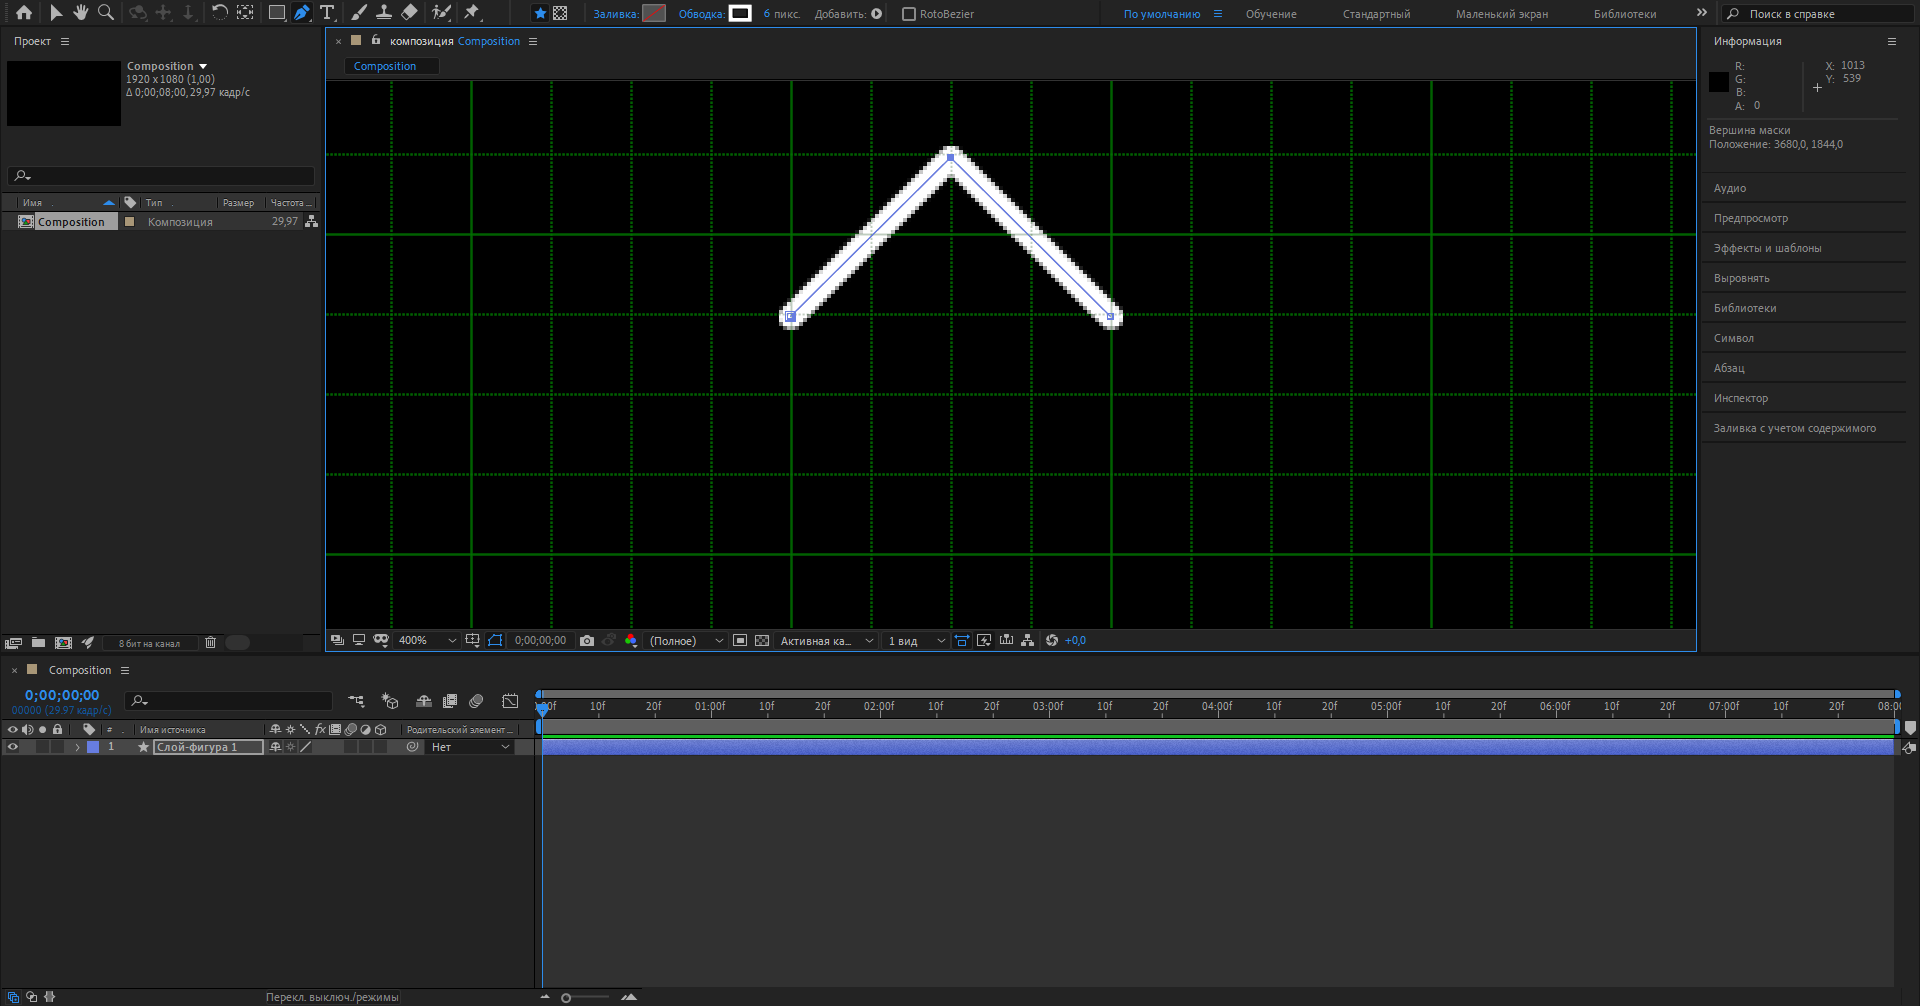The height and width of the screenshot is (1006, 1920).
Task: Select the Roto Brush tool
Action: coord(441,13)
